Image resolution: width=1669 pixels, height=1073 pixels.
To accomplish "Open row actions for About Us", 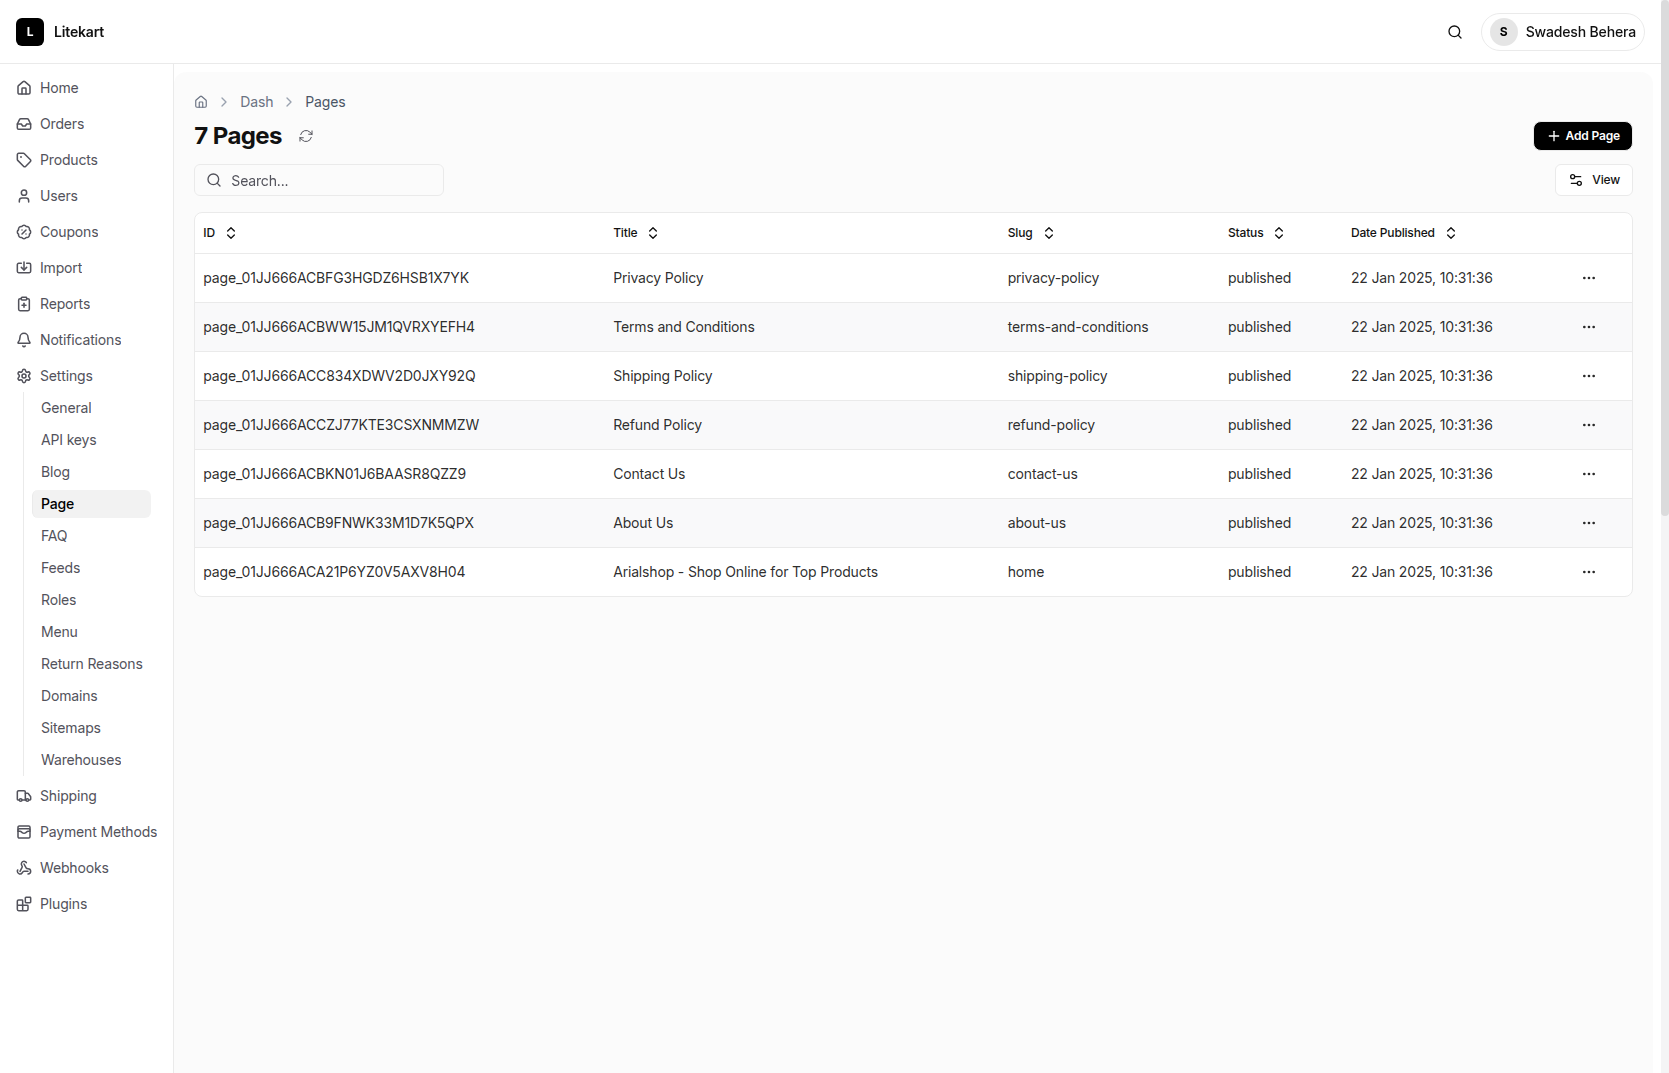I will [x=1589, y=523].
